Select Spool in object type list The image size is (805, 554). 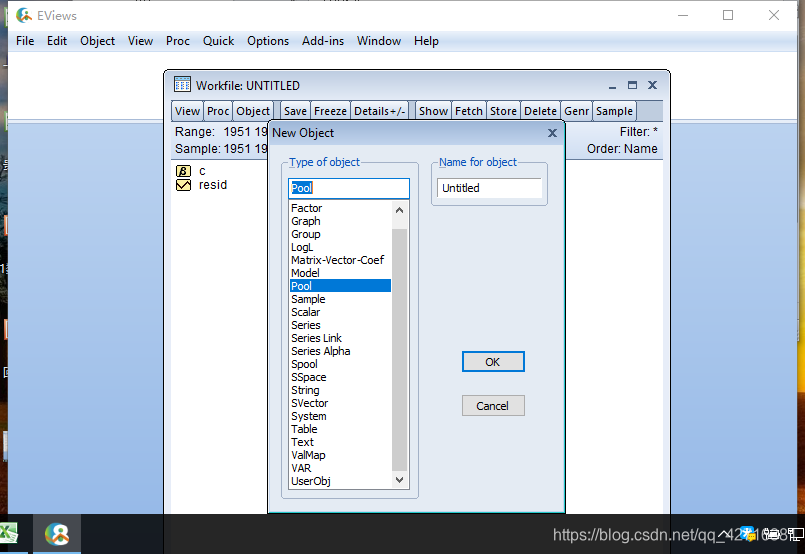click(339, 364)
